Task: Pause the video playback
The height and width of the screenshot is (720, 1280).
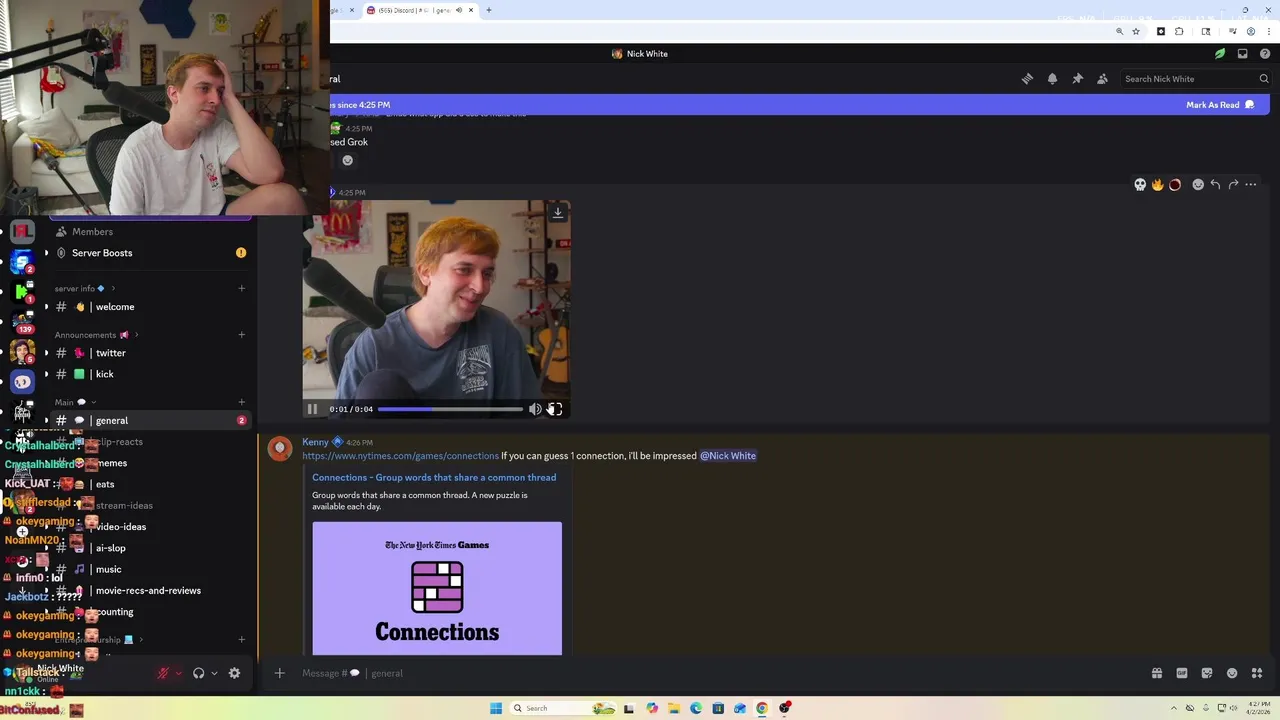Action: 312,409
